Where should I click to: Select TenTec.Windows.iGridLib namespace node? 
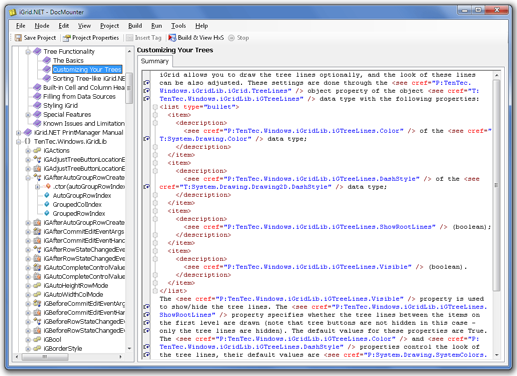[70, 141]
